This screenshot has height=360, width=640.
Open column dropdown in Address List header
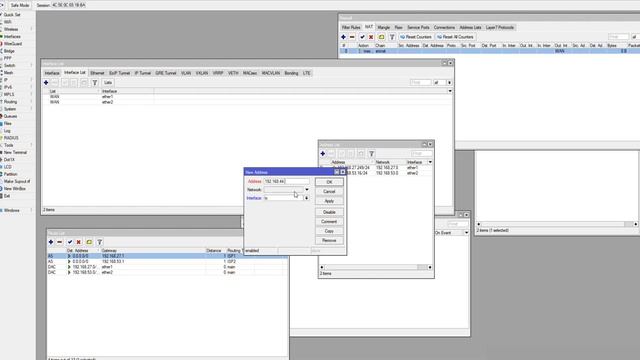[430, 162]
